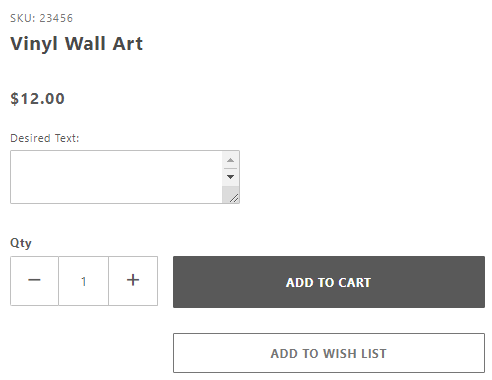Image resolution: width=492 pixels, height=380 pixels.
Task: Decrease quantity with the minus button
Action: 34,281
